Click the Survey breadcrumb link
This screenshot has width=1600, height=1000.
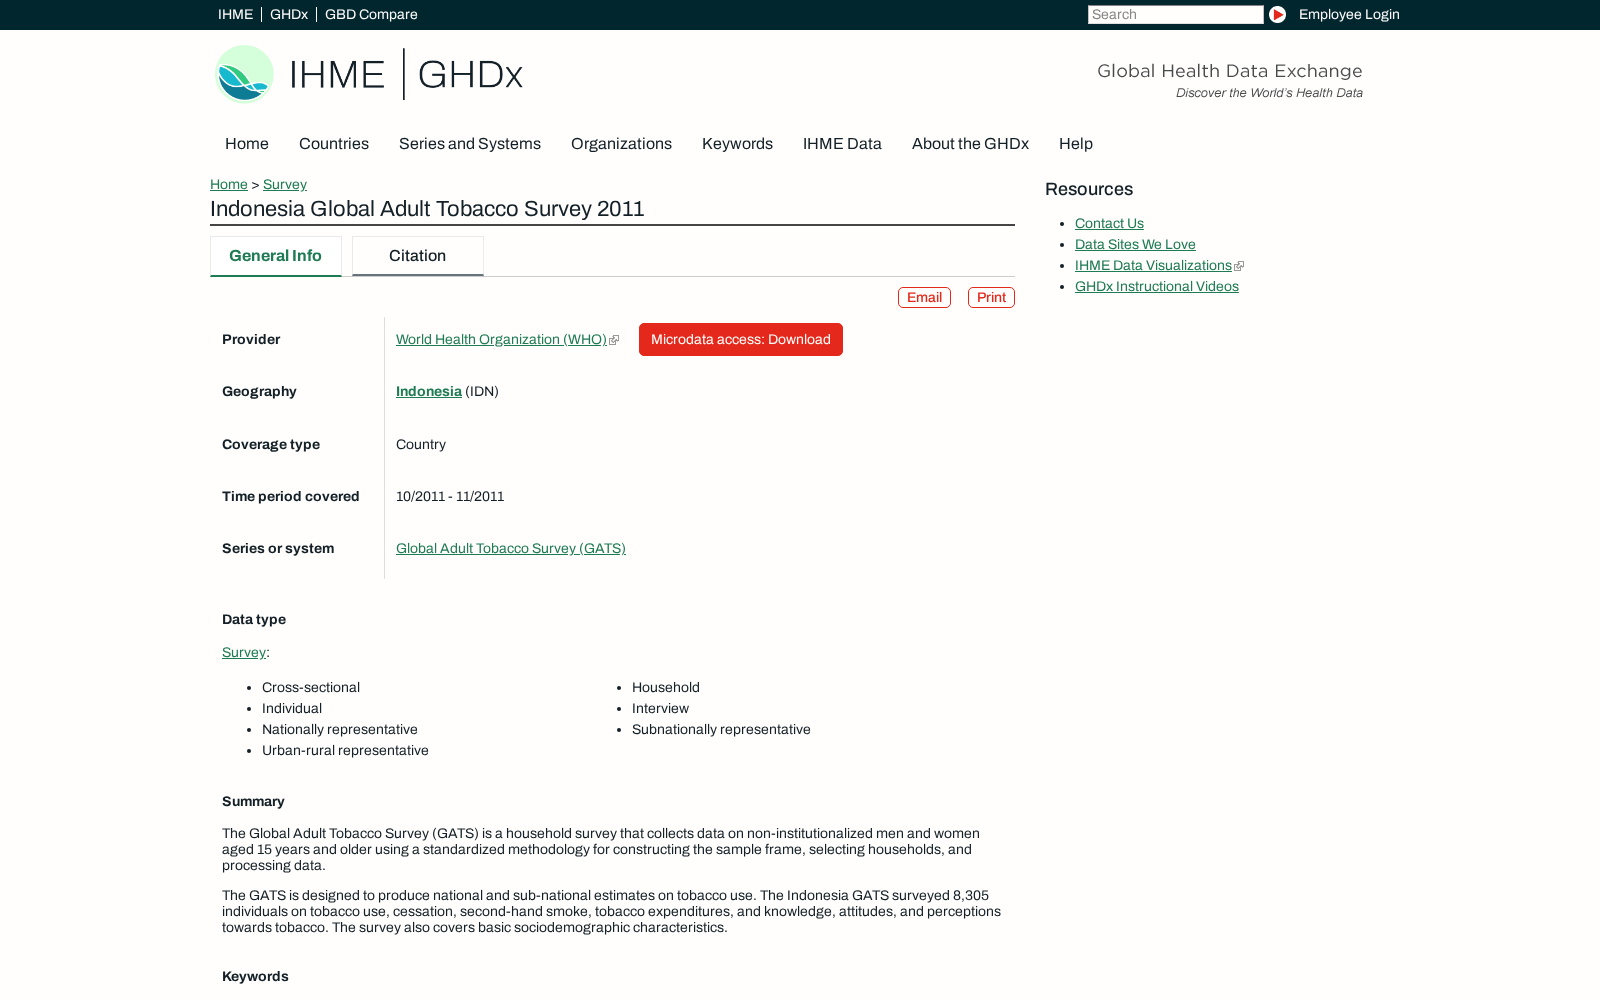[x=285, y=185]
